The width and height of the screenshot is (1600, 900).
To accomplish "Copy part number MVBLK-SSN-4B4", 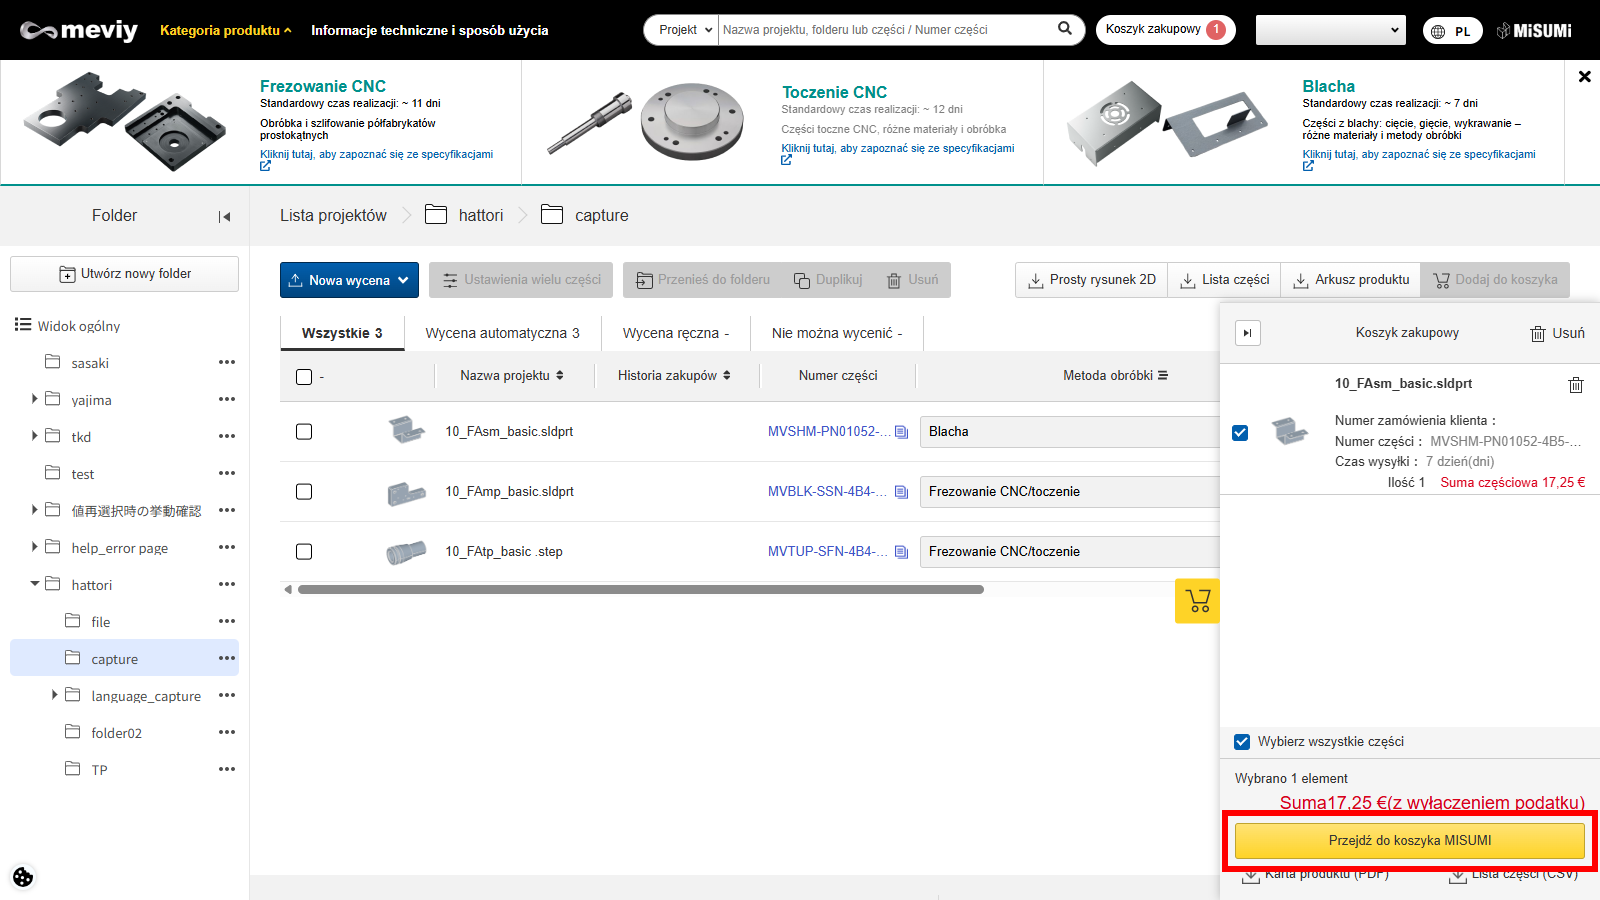I will (x=901, y=492).
